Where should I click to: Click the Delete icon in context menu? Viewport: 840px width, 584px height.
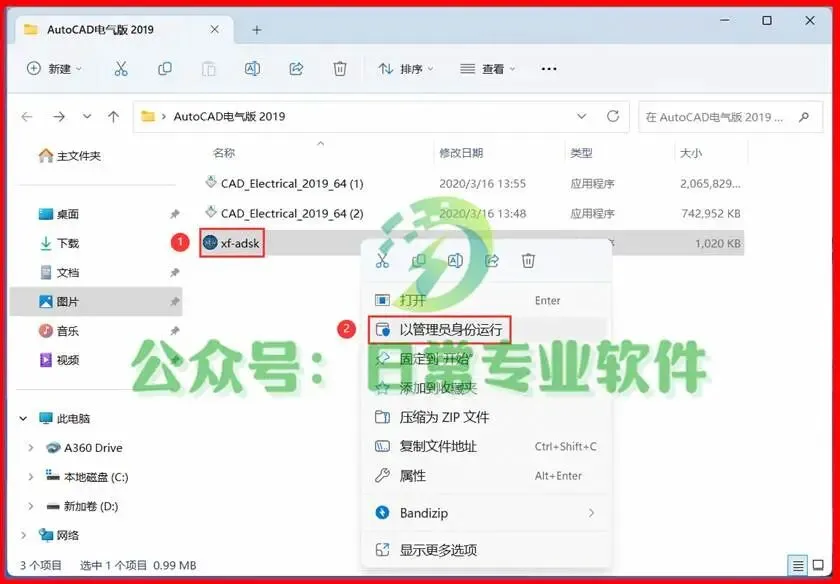528,261
